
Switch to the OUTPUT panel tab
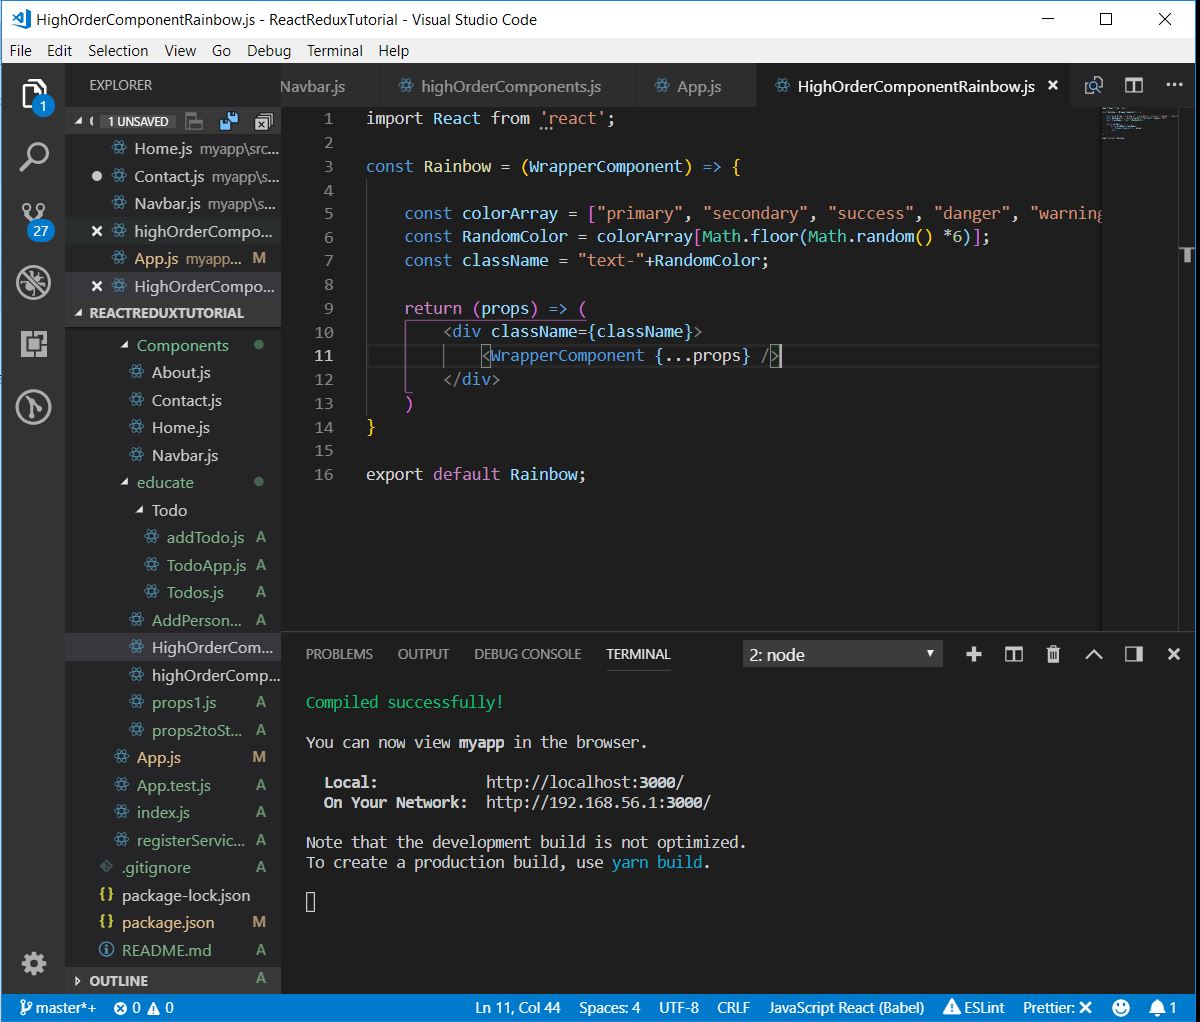(x=423, y=654)
